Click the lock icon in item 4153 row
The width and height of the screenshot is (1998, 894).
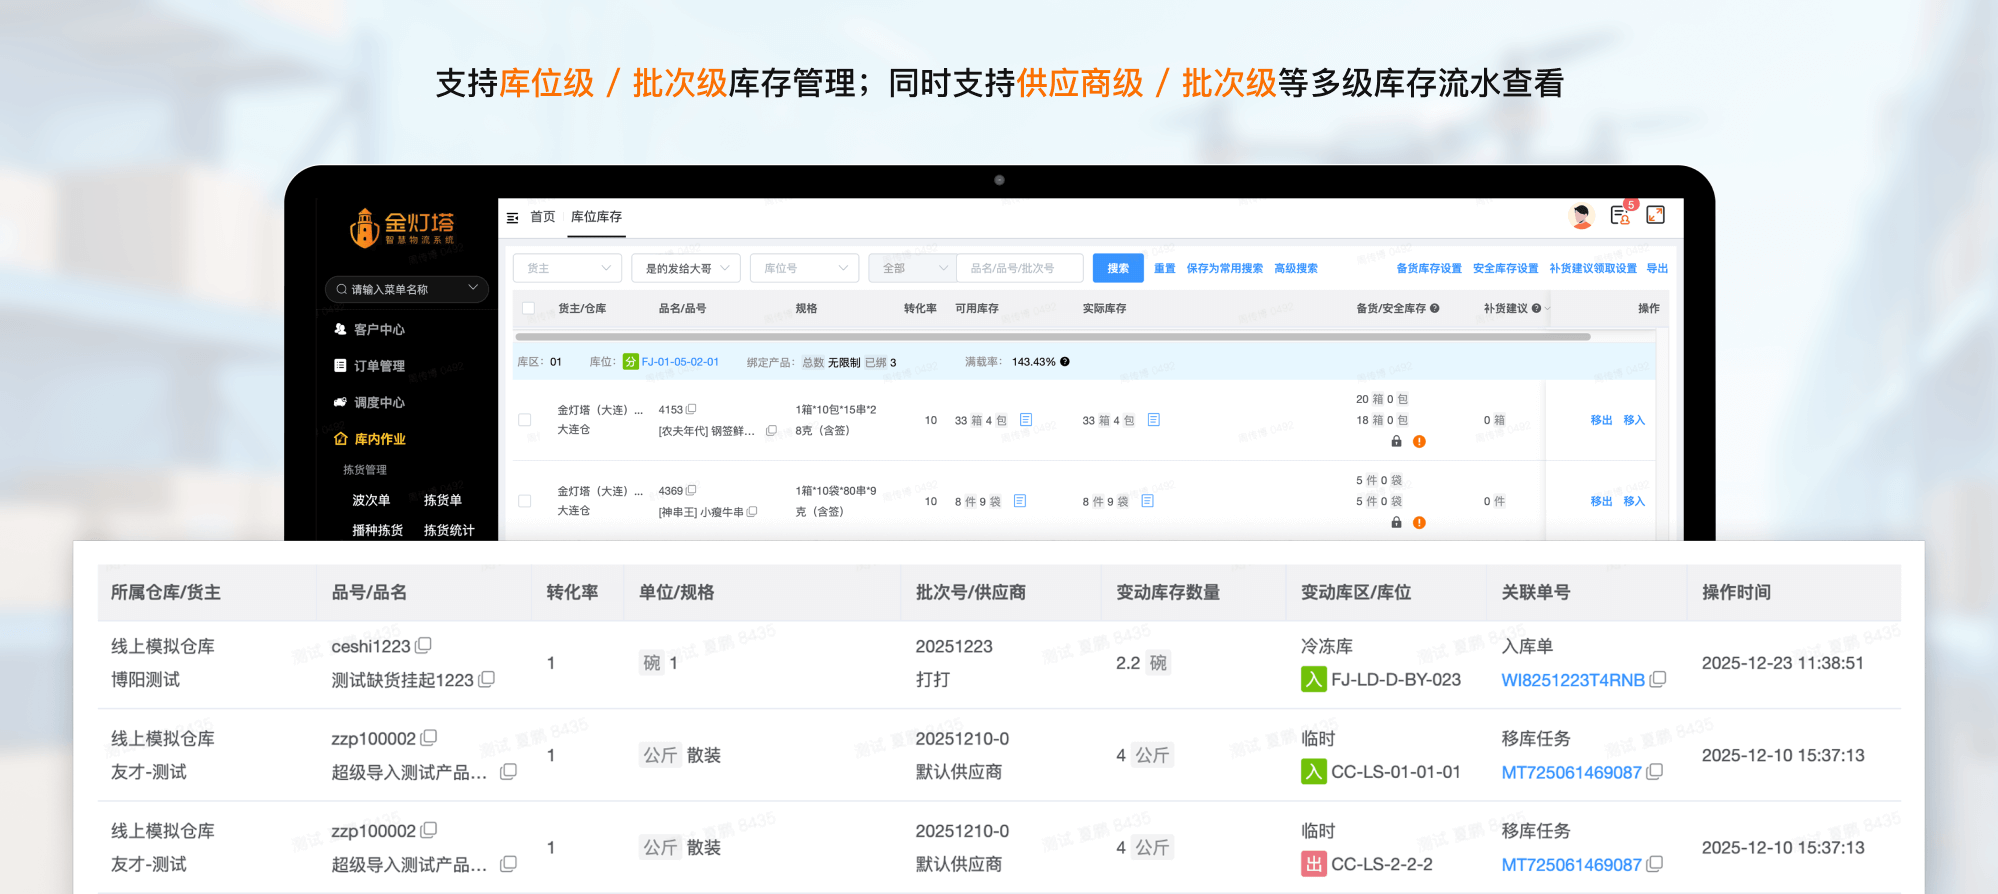coord(1397,441)
